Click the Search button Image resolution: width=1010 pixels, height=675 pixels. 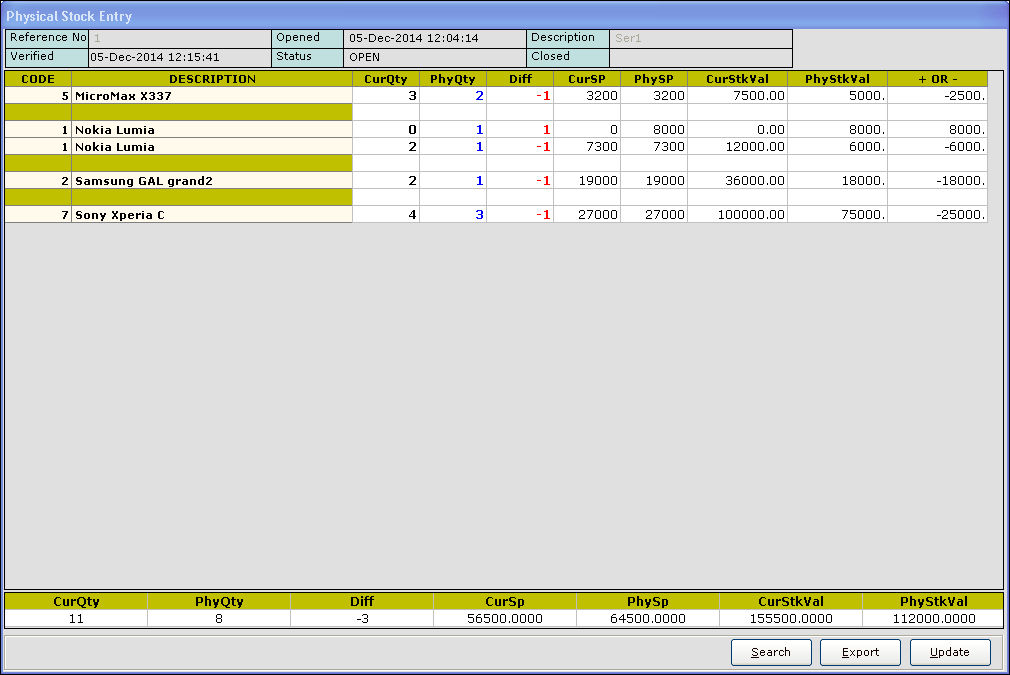771,652
